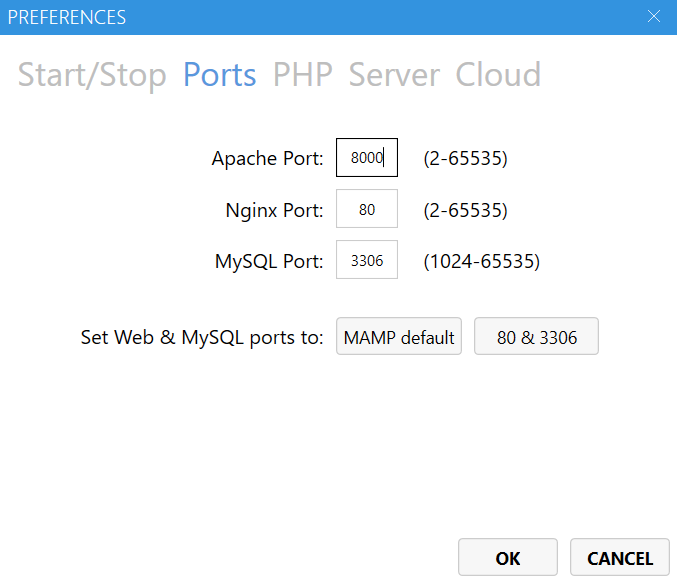Focus the Nginx Port field showing 80

pyautogui.click(x=366, y=210)
